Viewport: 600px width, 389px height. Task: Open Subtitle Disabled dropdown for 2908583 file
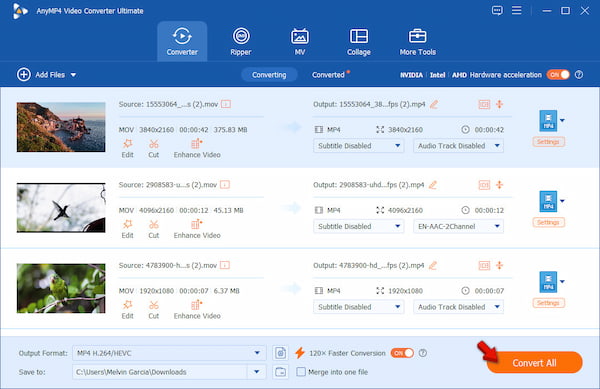point(359,226)
